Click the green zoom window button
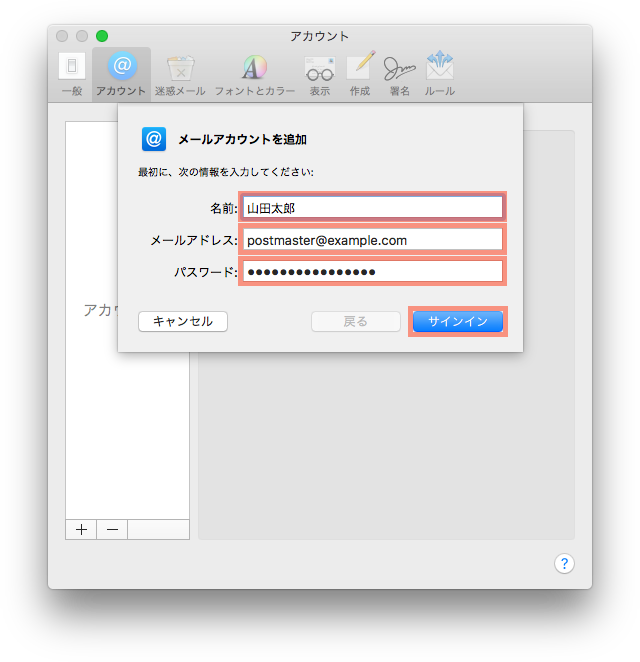Screen dimensions: 640x662 102,36
